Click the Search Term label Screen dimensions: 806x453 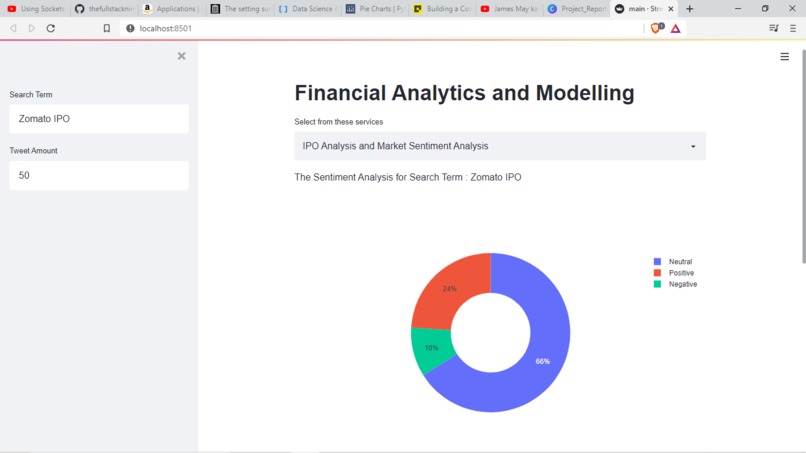31,95
